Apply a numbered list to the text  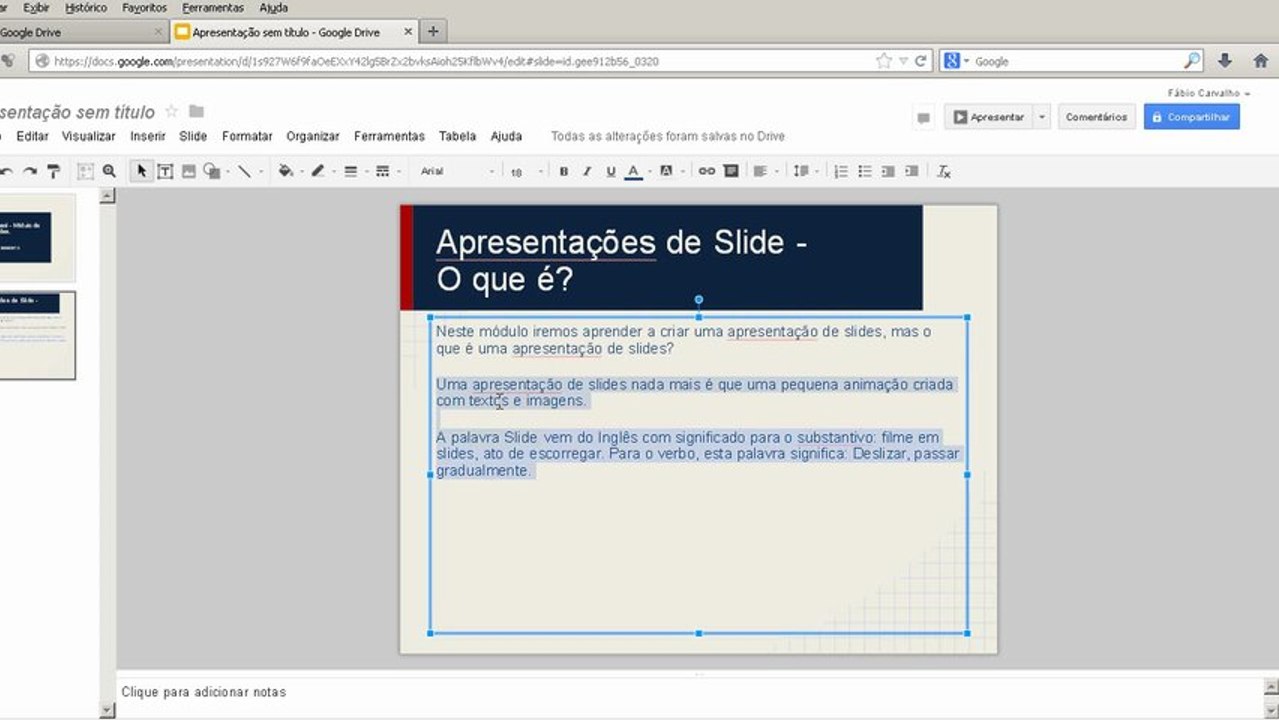click(x=841, y=171)
